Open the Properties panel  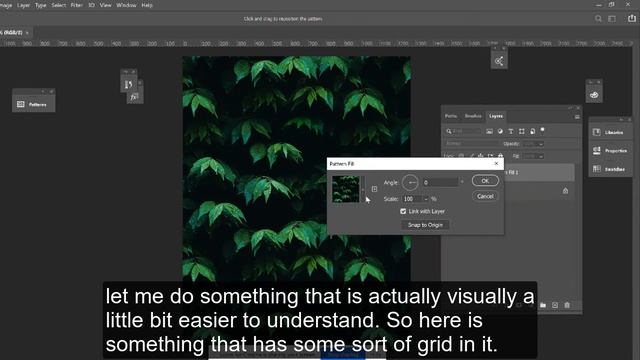pyautogui.click(x=610, y=151)
